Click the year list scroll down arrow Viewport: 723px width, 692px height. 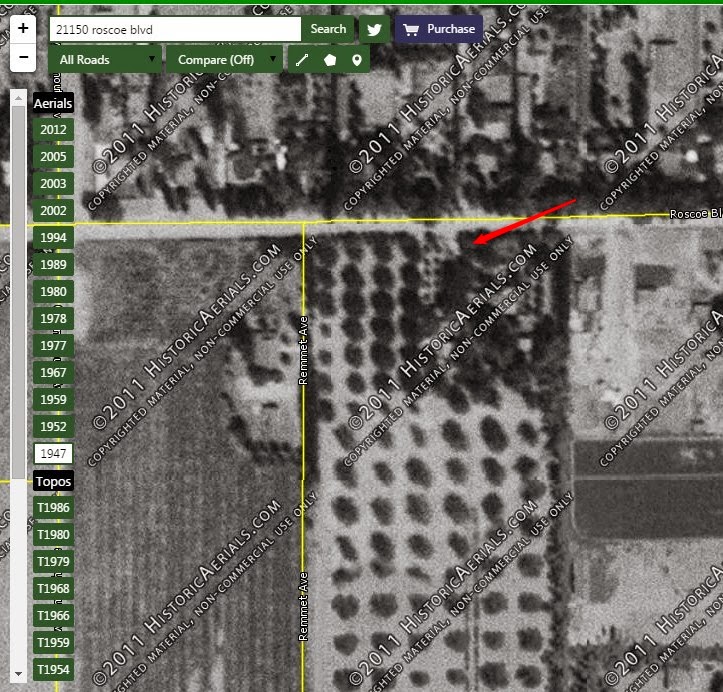pos(18,674)
